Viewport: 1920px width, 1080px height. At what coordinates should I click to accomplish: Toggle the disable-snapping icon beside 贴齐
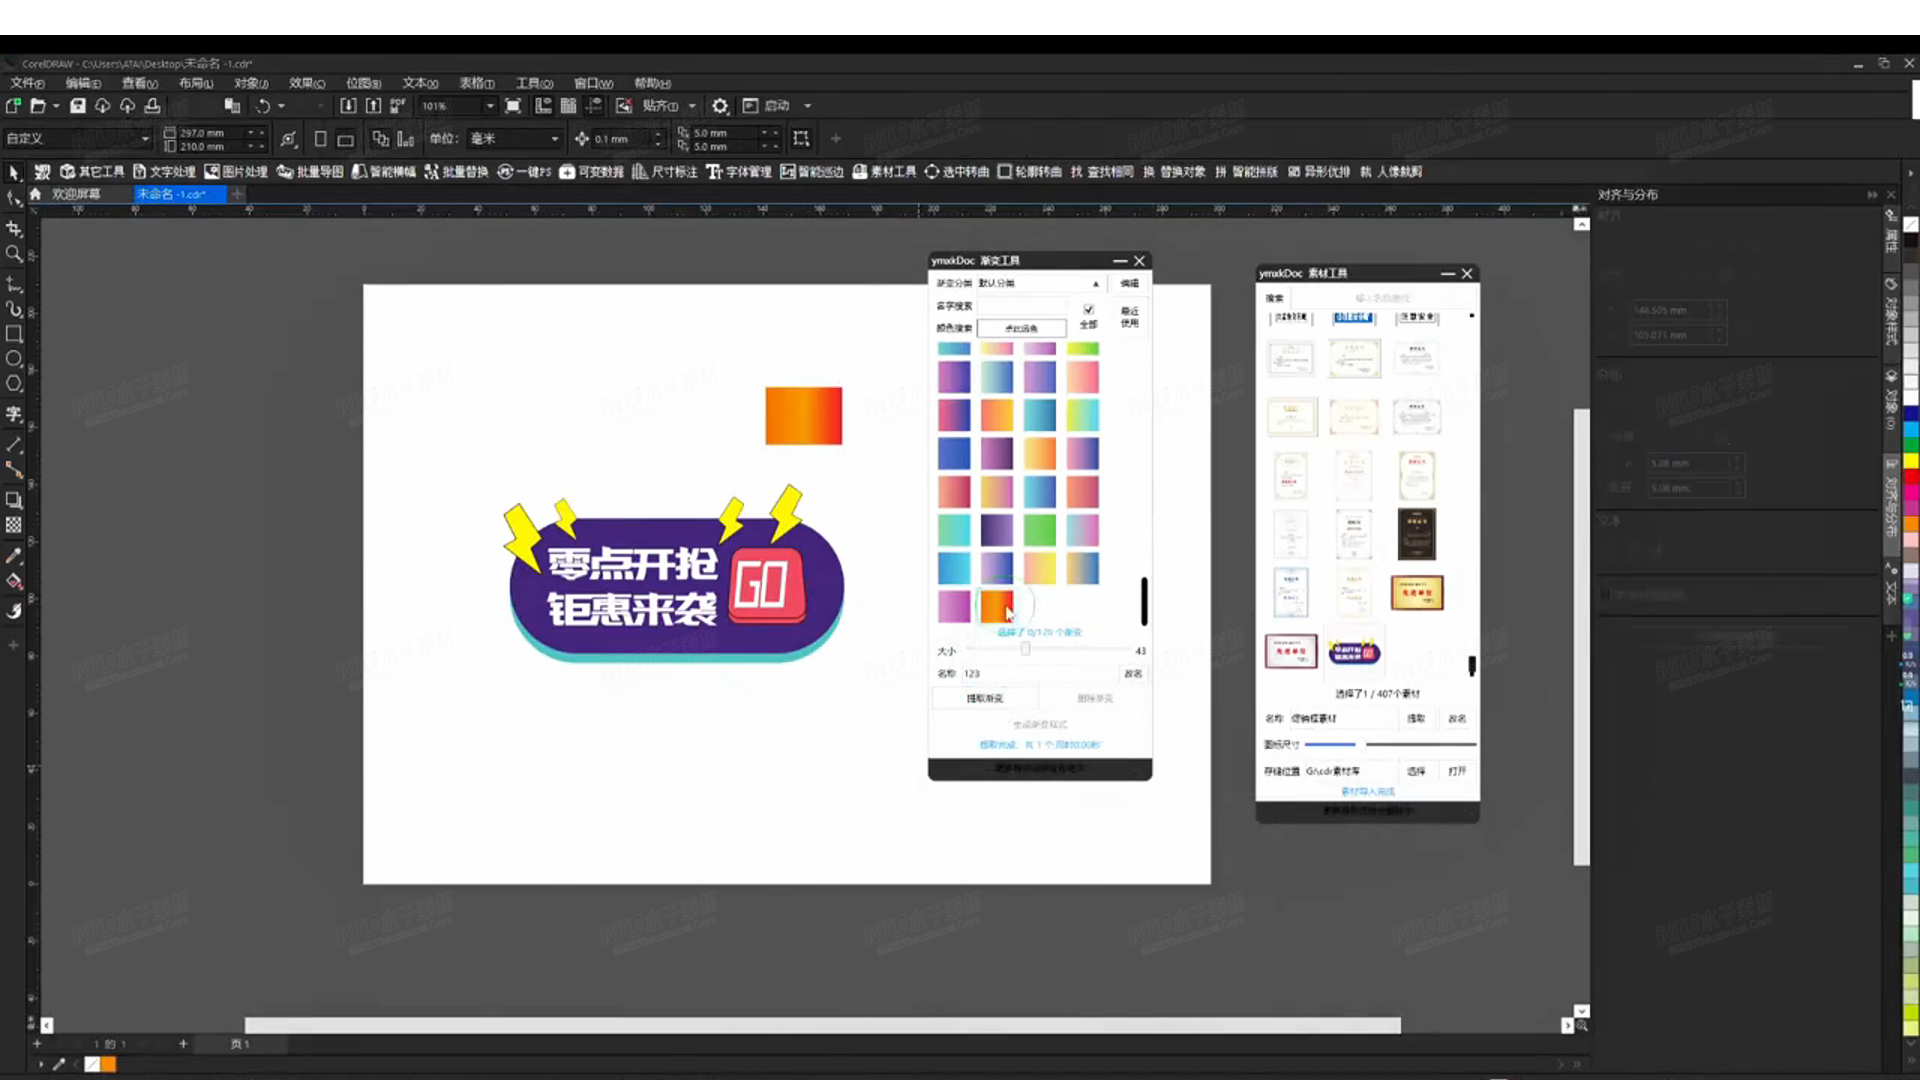click(x=624, y=105)
